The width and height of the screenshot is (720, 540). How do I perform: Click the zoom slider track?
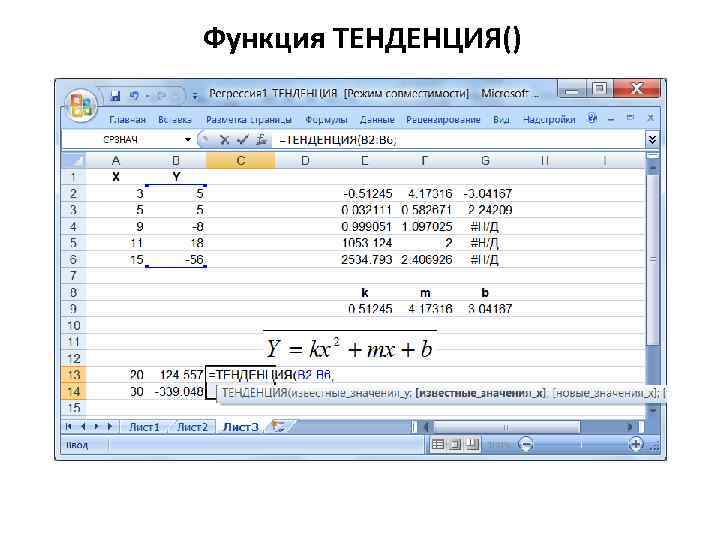pyautogui.click(x=581, y=444)
